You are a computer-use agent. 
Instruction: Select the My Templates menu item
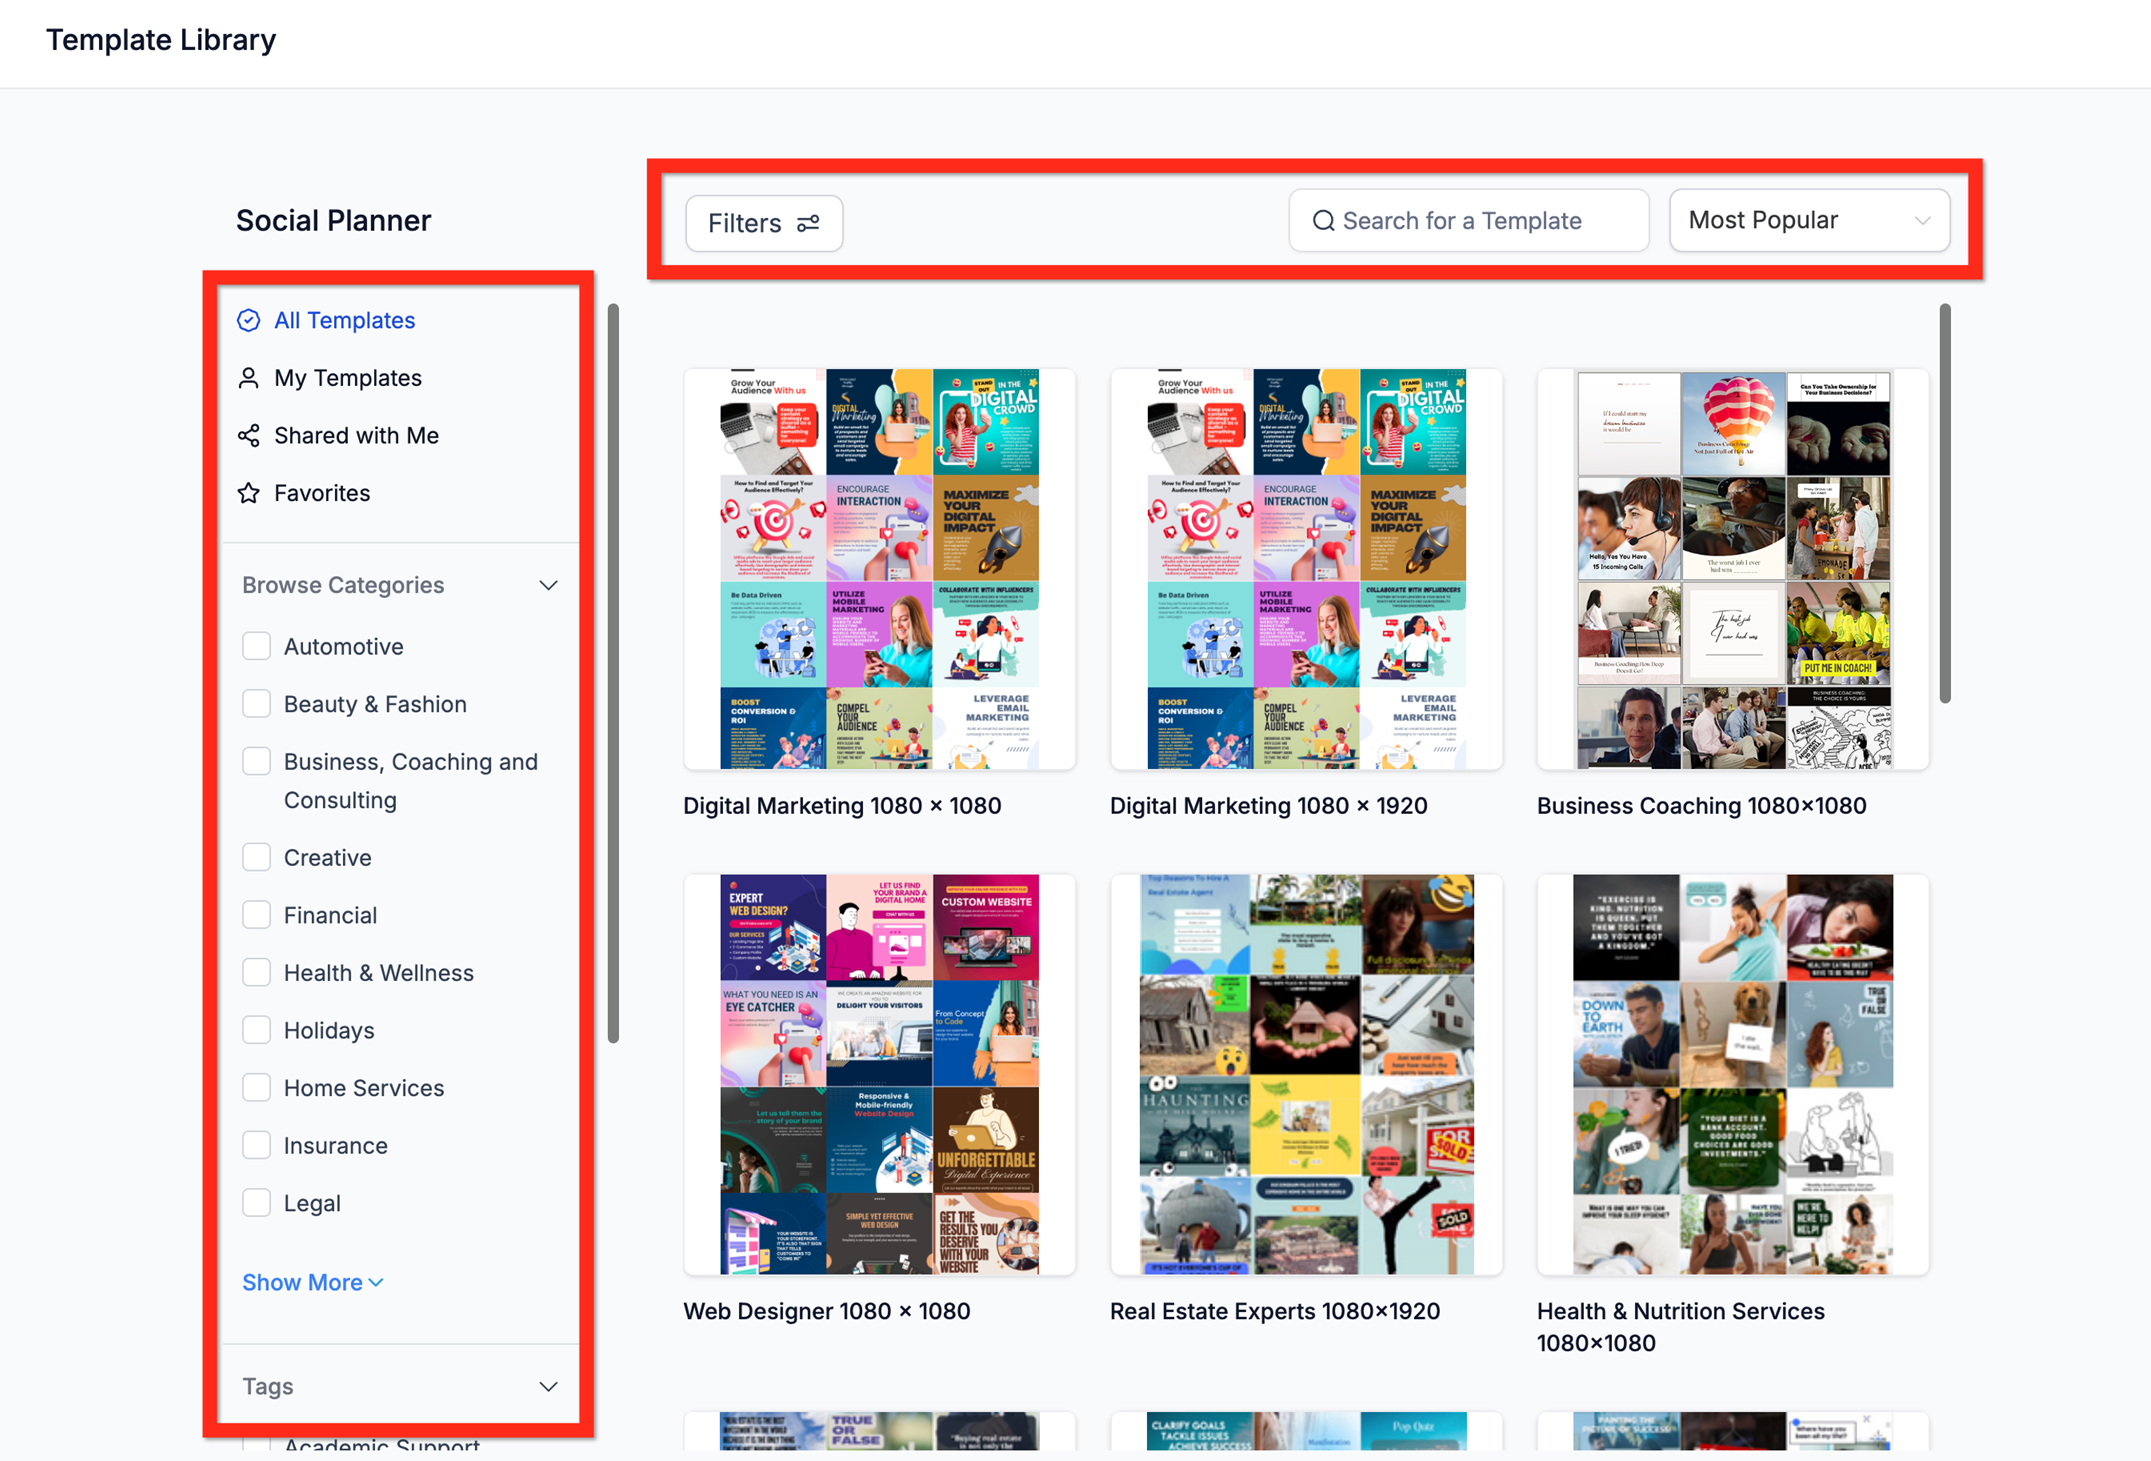click(x=347, y=378)
